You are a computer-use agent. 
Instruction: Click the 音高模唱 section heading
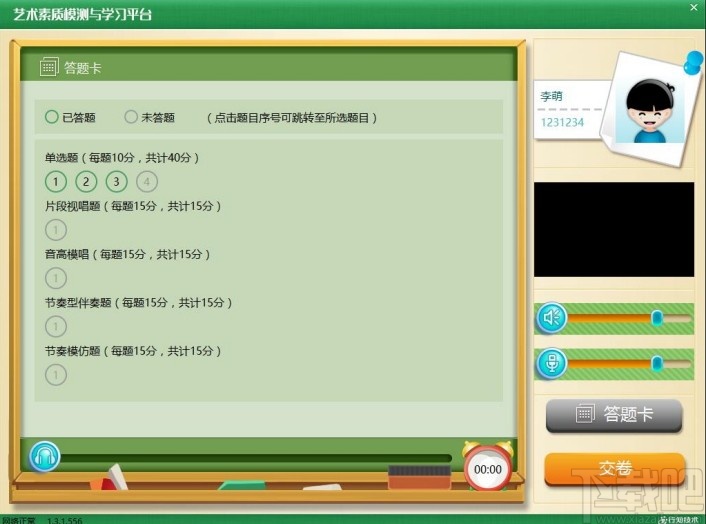click(x=127, y=254)
